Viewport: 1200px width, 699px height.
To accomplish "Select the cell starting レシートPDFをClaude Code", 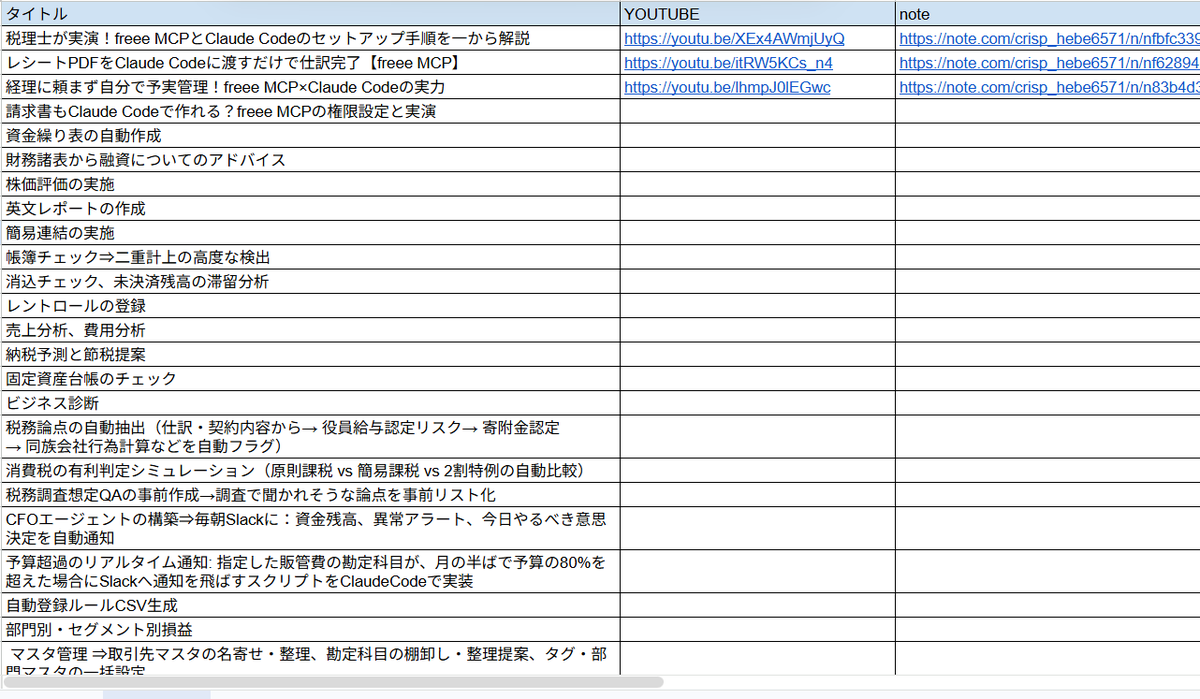I will pos(310,63).
